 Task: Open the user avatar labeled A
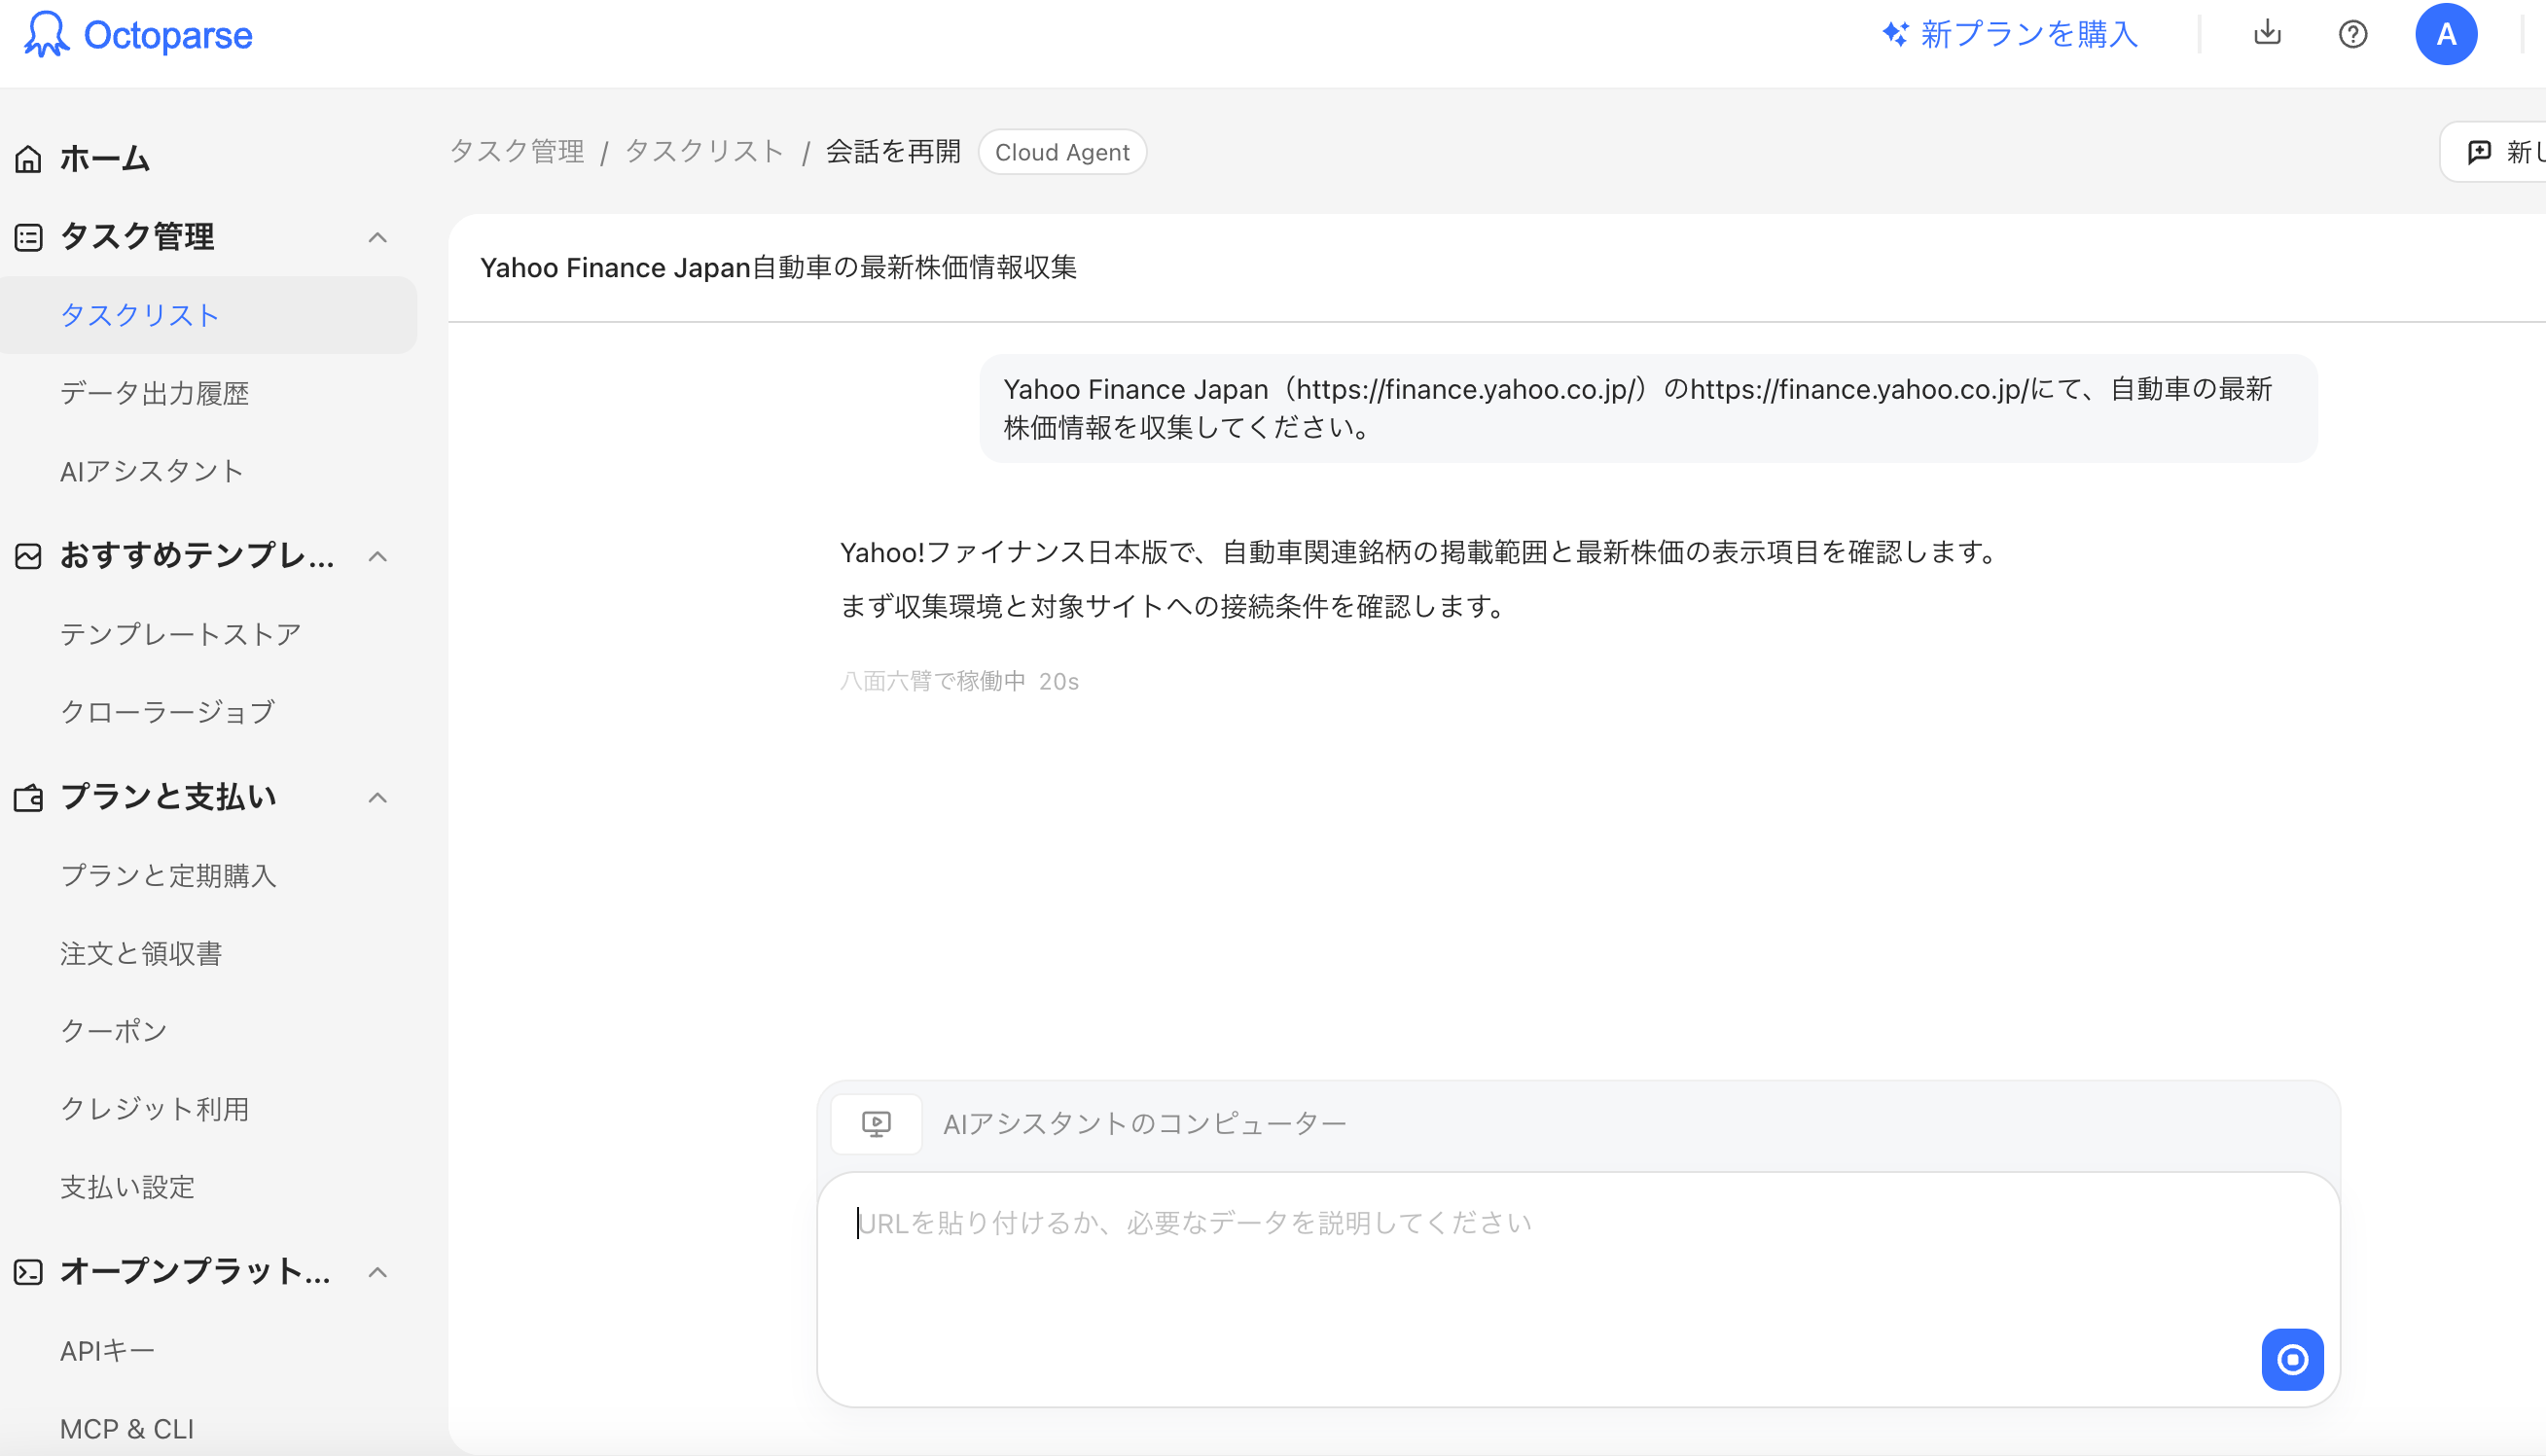click(x=2445, y=34)
